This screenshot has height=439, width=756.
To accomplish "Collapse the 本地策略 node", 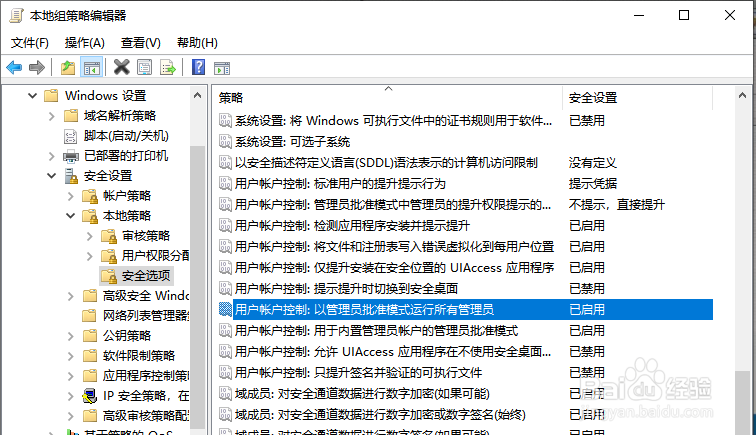I will click(x=70, y=216).
